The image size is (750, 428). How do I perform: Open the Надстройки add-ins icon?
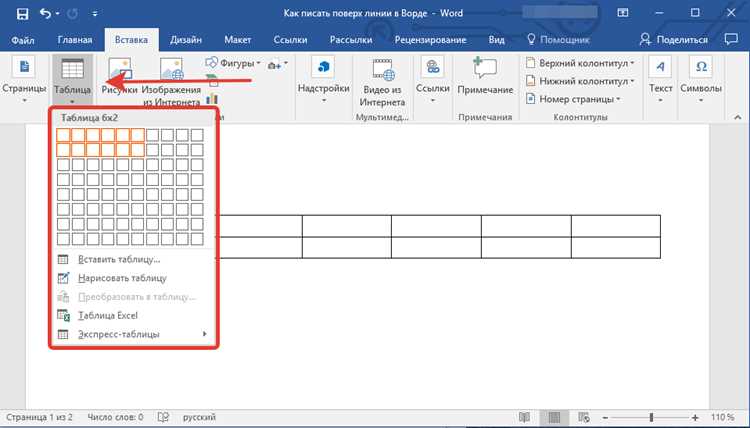[323, 67]
